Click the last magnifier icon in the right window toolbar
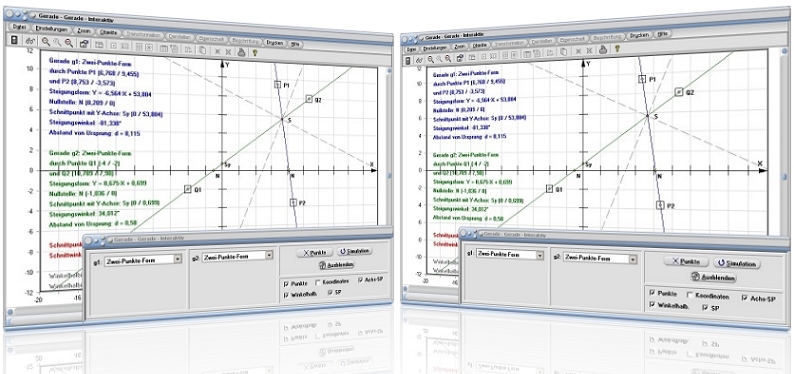The image size is (794, 374). pos(449,58)
